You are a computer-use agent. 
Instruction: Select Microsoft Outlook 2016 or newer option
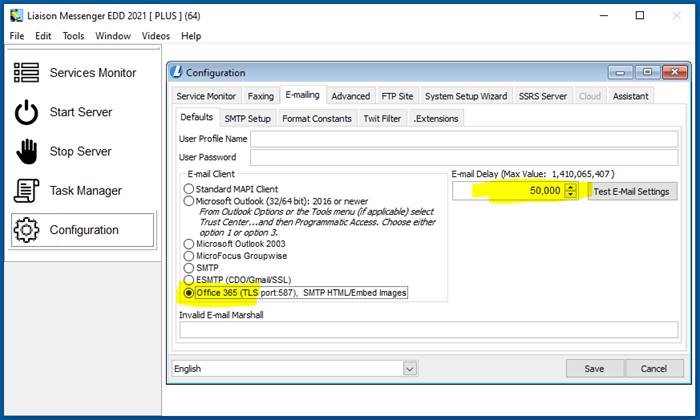[x=189, y=201]
